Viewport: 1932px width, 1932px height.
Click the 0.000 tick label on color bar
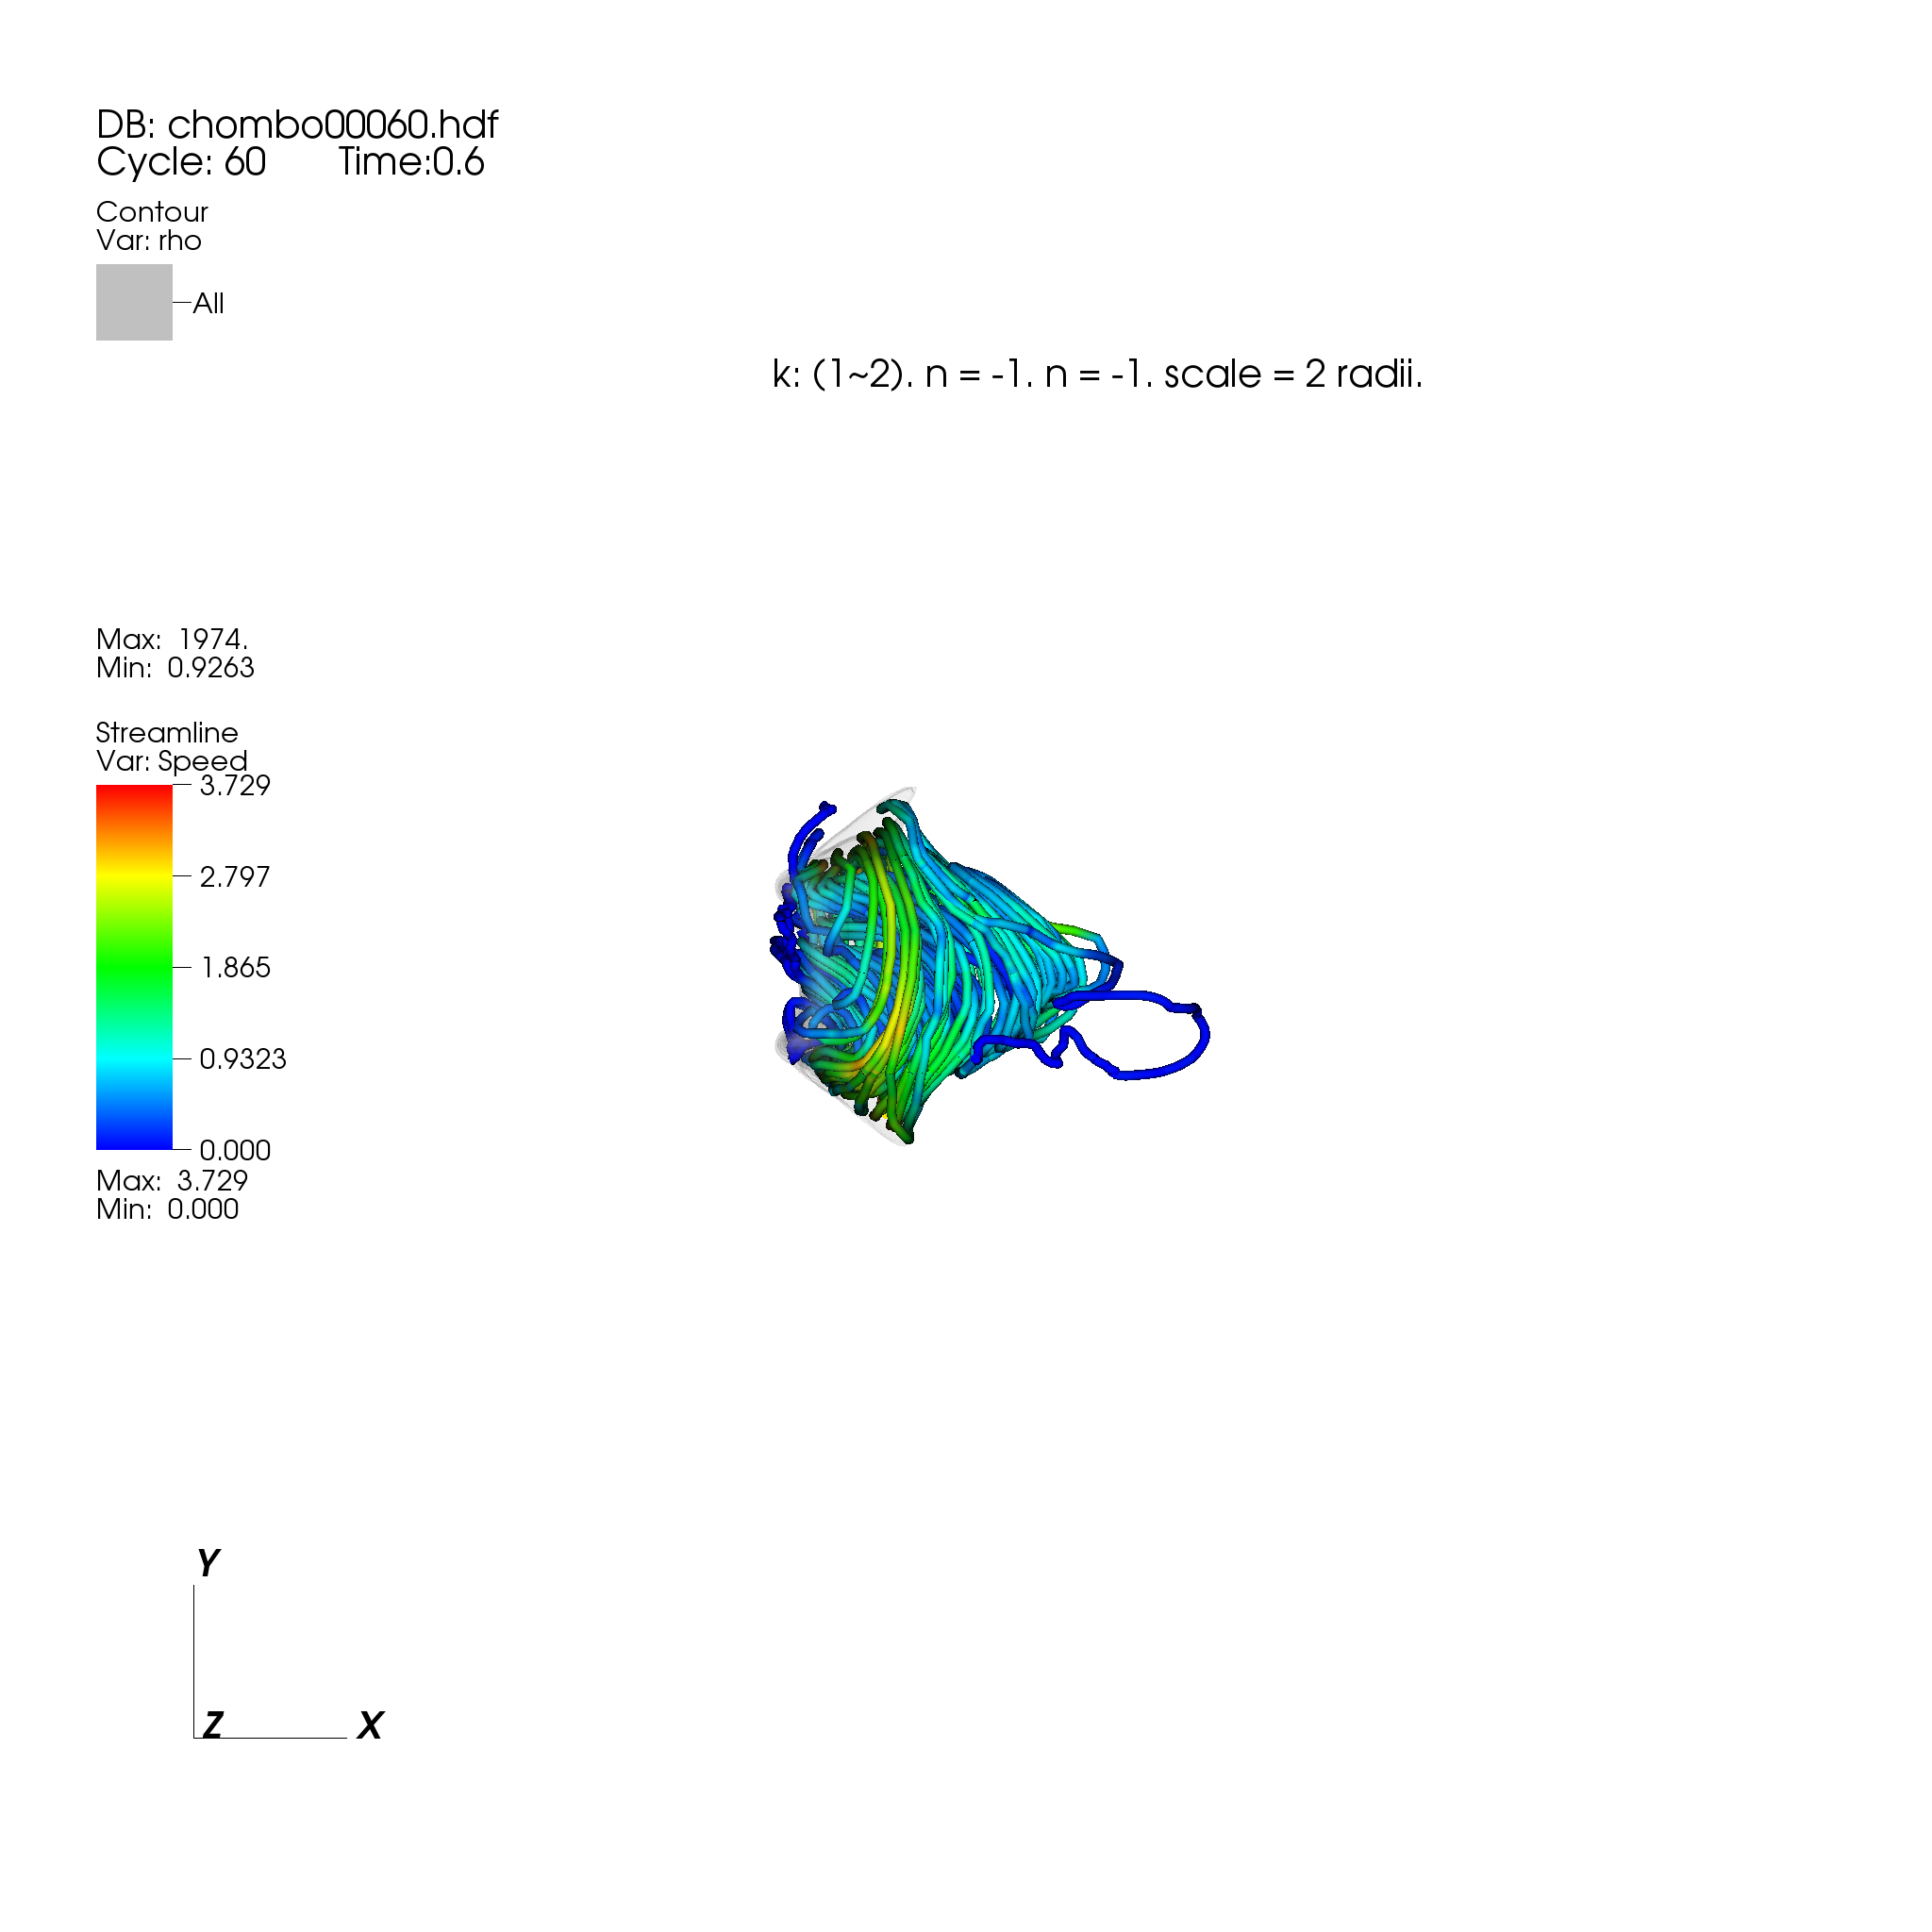coord(235,1150)
